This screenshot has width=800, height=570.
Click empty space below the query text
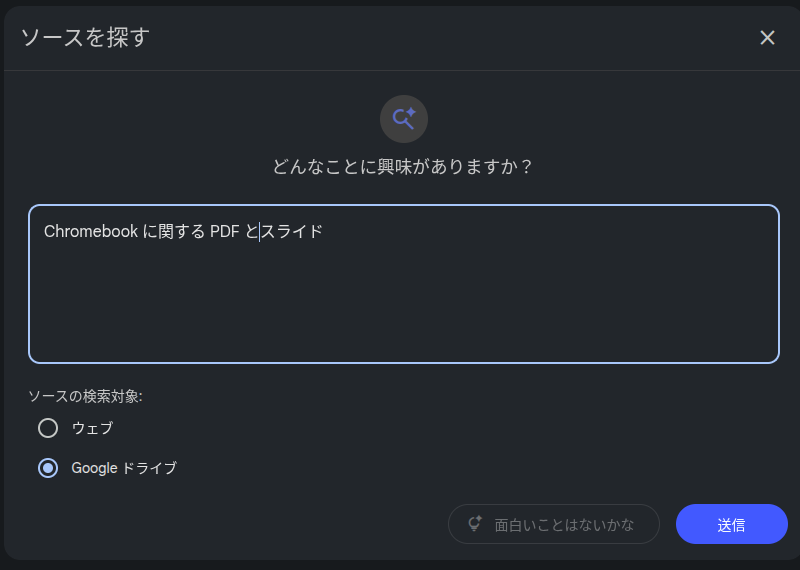coord(403,310)
